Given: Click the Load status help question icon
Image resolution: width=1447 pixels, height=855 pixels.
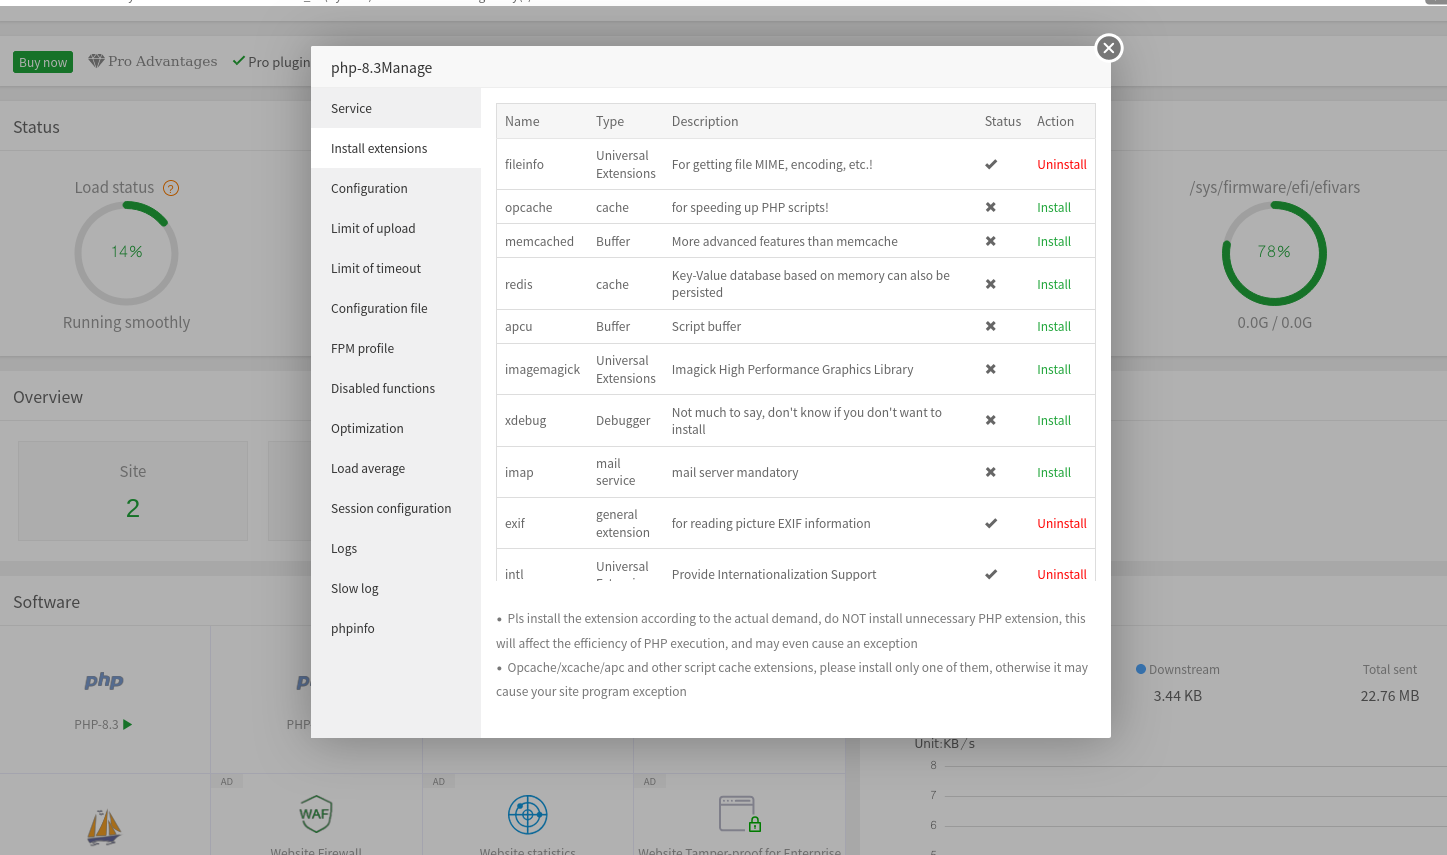Looking at the screenshot, I should click(171, 188).
